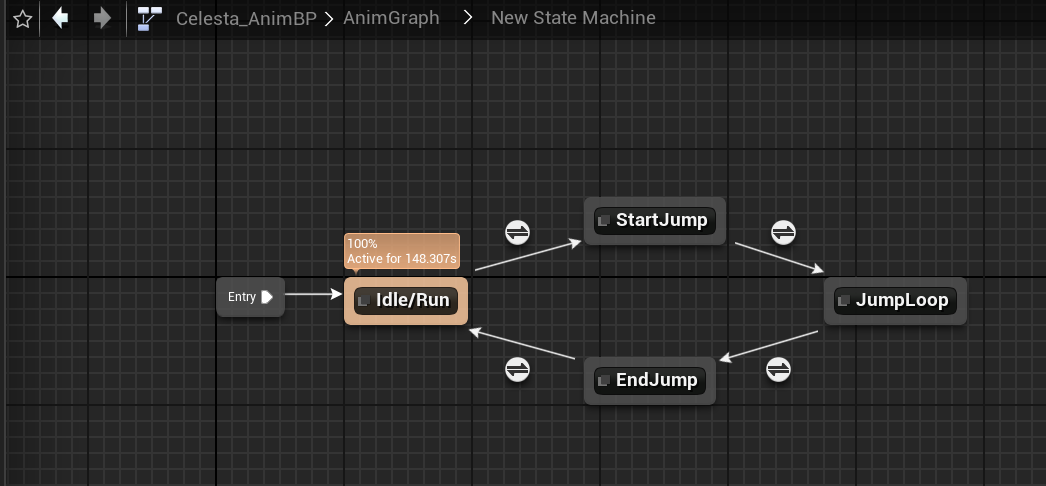Click the small state icon in StartJump

pos(604,221)
